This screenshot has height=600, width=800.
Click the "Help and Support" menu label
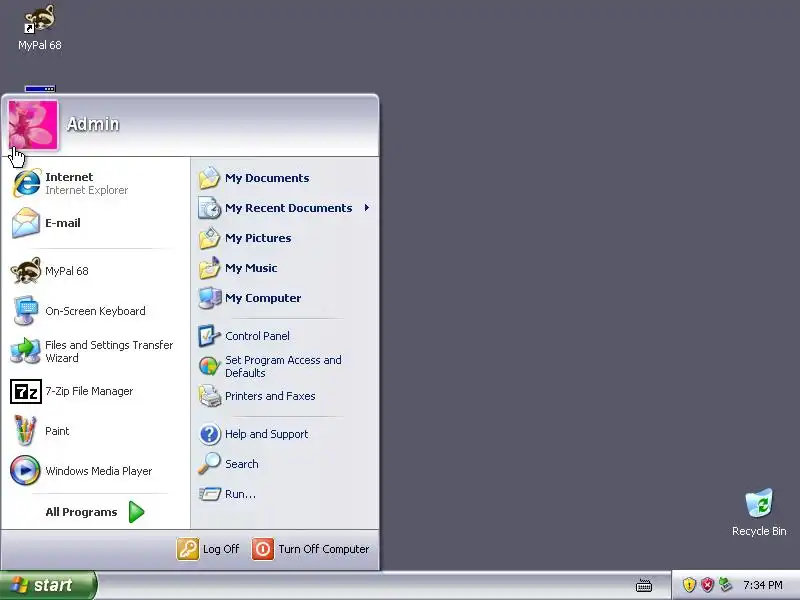pyautogui.click(x=266, y=434)
